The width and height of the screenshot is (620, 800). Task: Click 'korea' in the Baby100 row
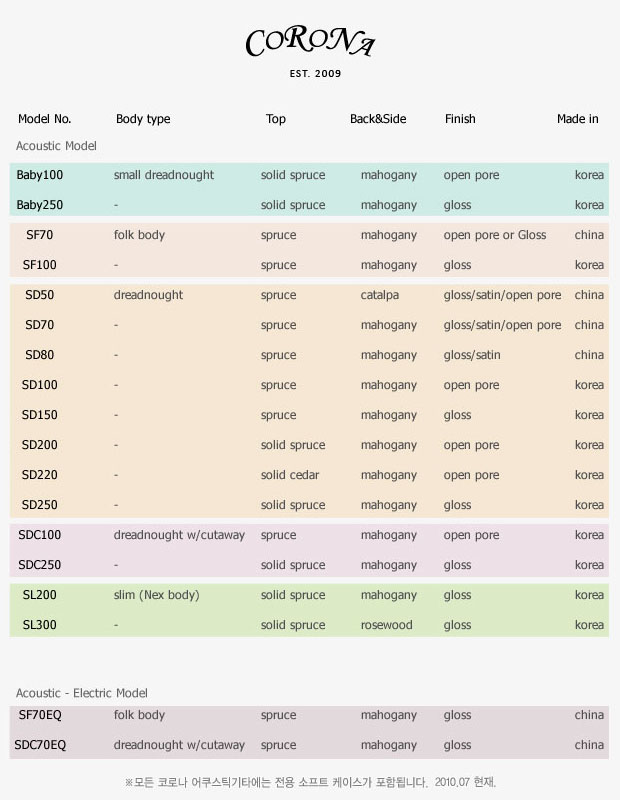pyautogui.click(x=589, y=175)
